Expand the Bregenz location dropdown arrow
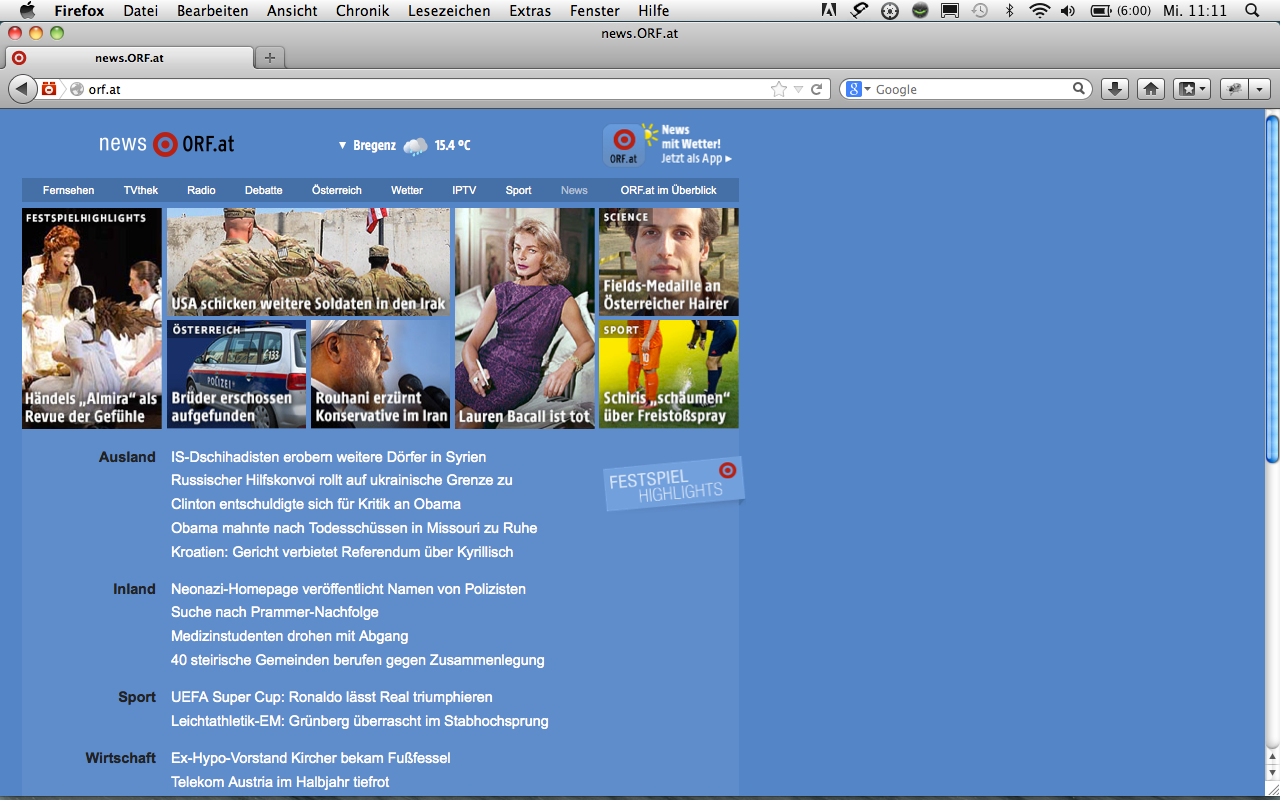Screen dimensions: 1280x800 342,146
